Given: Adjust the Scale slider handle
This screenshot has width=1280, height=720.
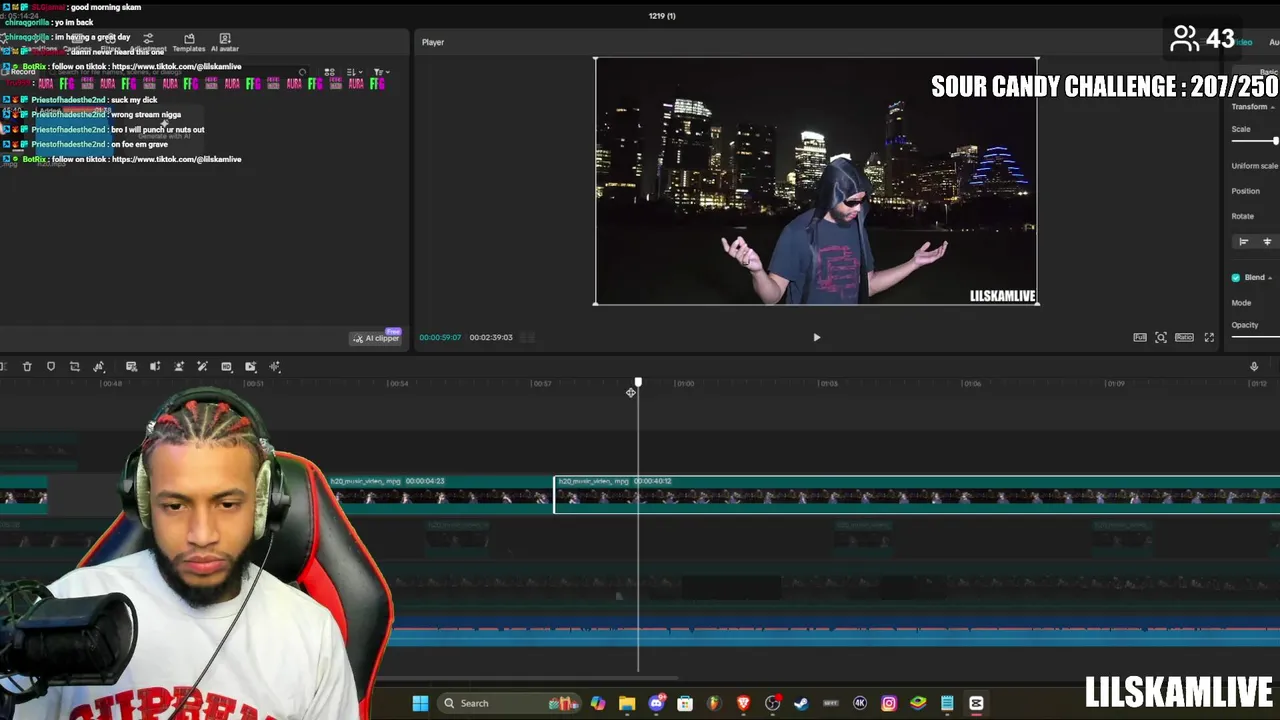Looking at the screenshot, I should (1275, 141).
